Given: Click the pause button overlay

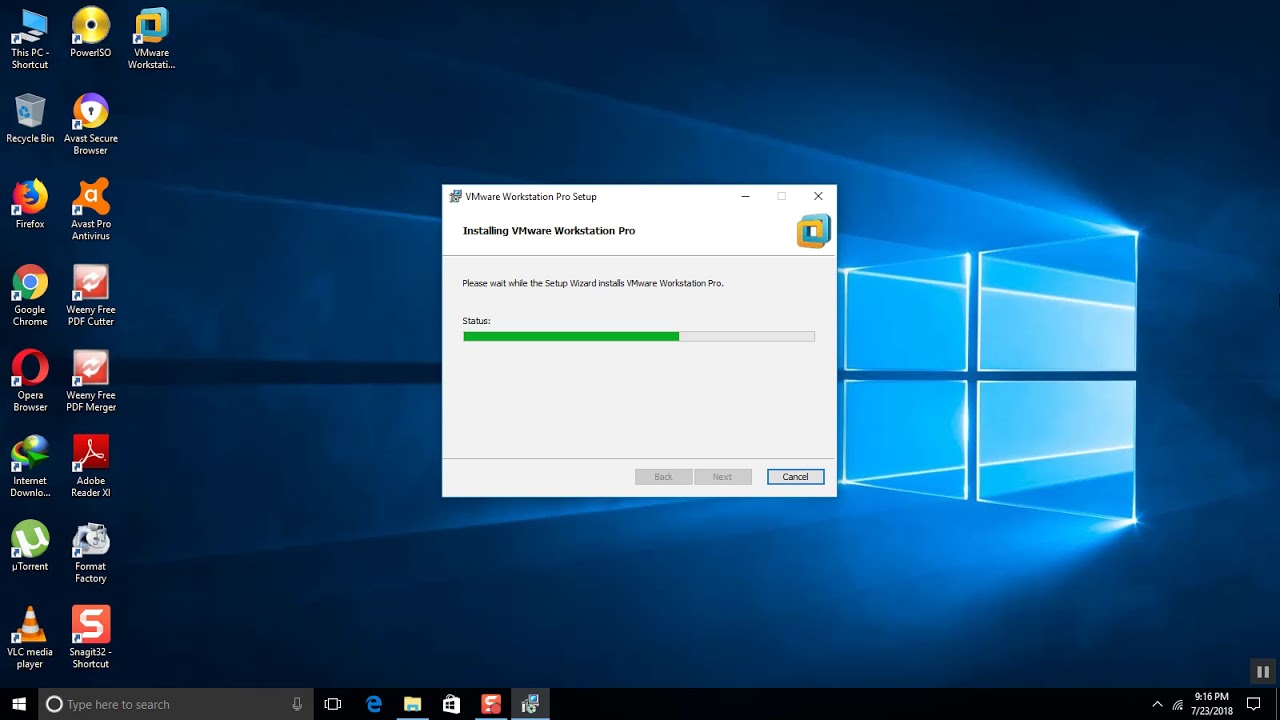Looking at the screenshot, I should (1263, 672).
